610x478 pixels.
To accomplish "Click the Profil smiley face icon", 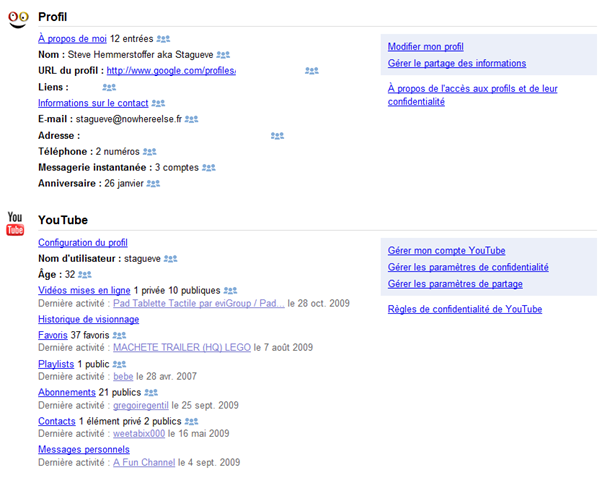I will click(x=18, y=19).
